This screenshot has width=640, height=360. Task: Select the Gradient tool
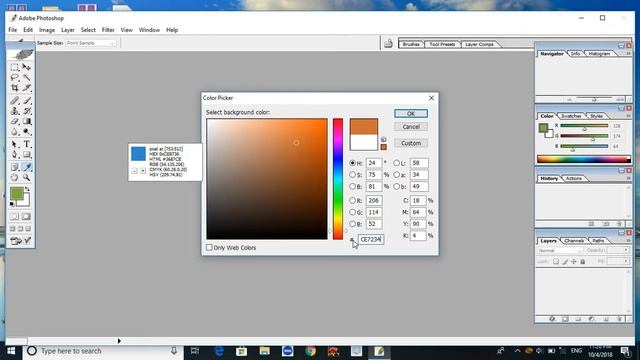pyautogui.click(x=27, y=121)
